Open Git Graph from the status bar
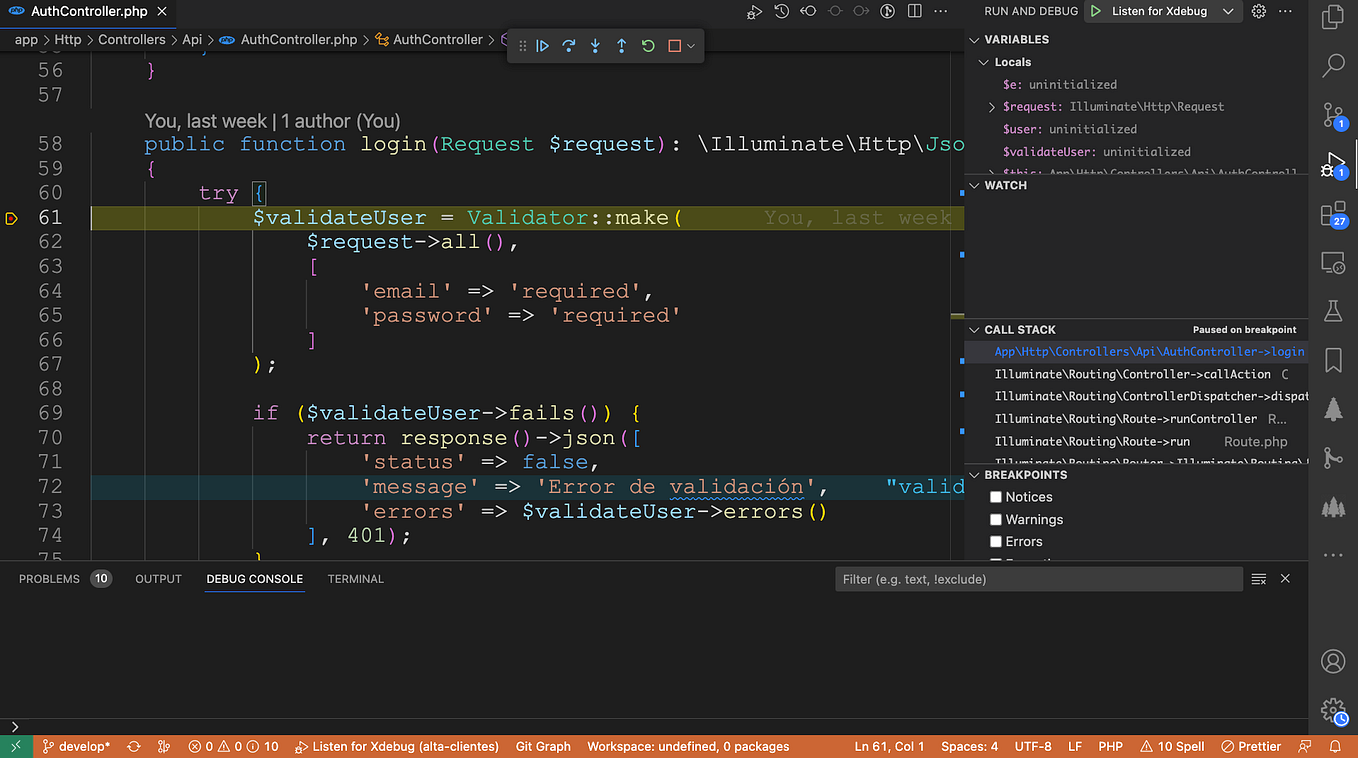 pyautogui.click(x=543, y=746)
